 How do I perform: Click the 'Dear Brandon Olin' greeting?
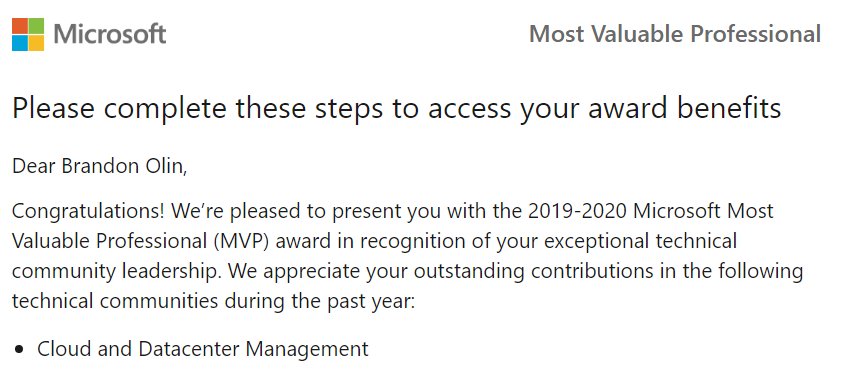[100, 166]
